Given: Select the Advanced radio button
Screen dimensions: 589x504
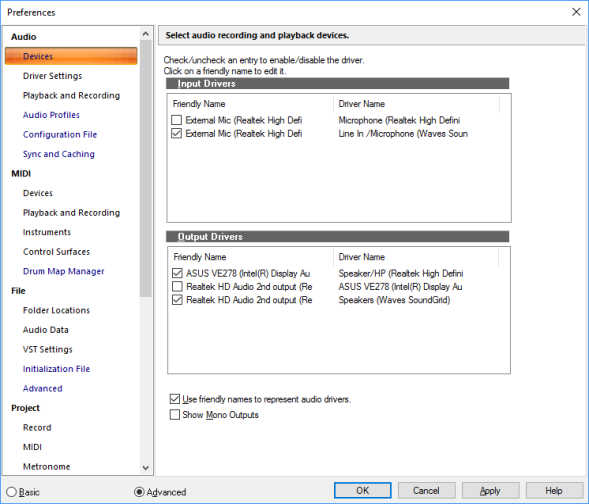Looking at the screenshot, I should (x=139, y=492).
